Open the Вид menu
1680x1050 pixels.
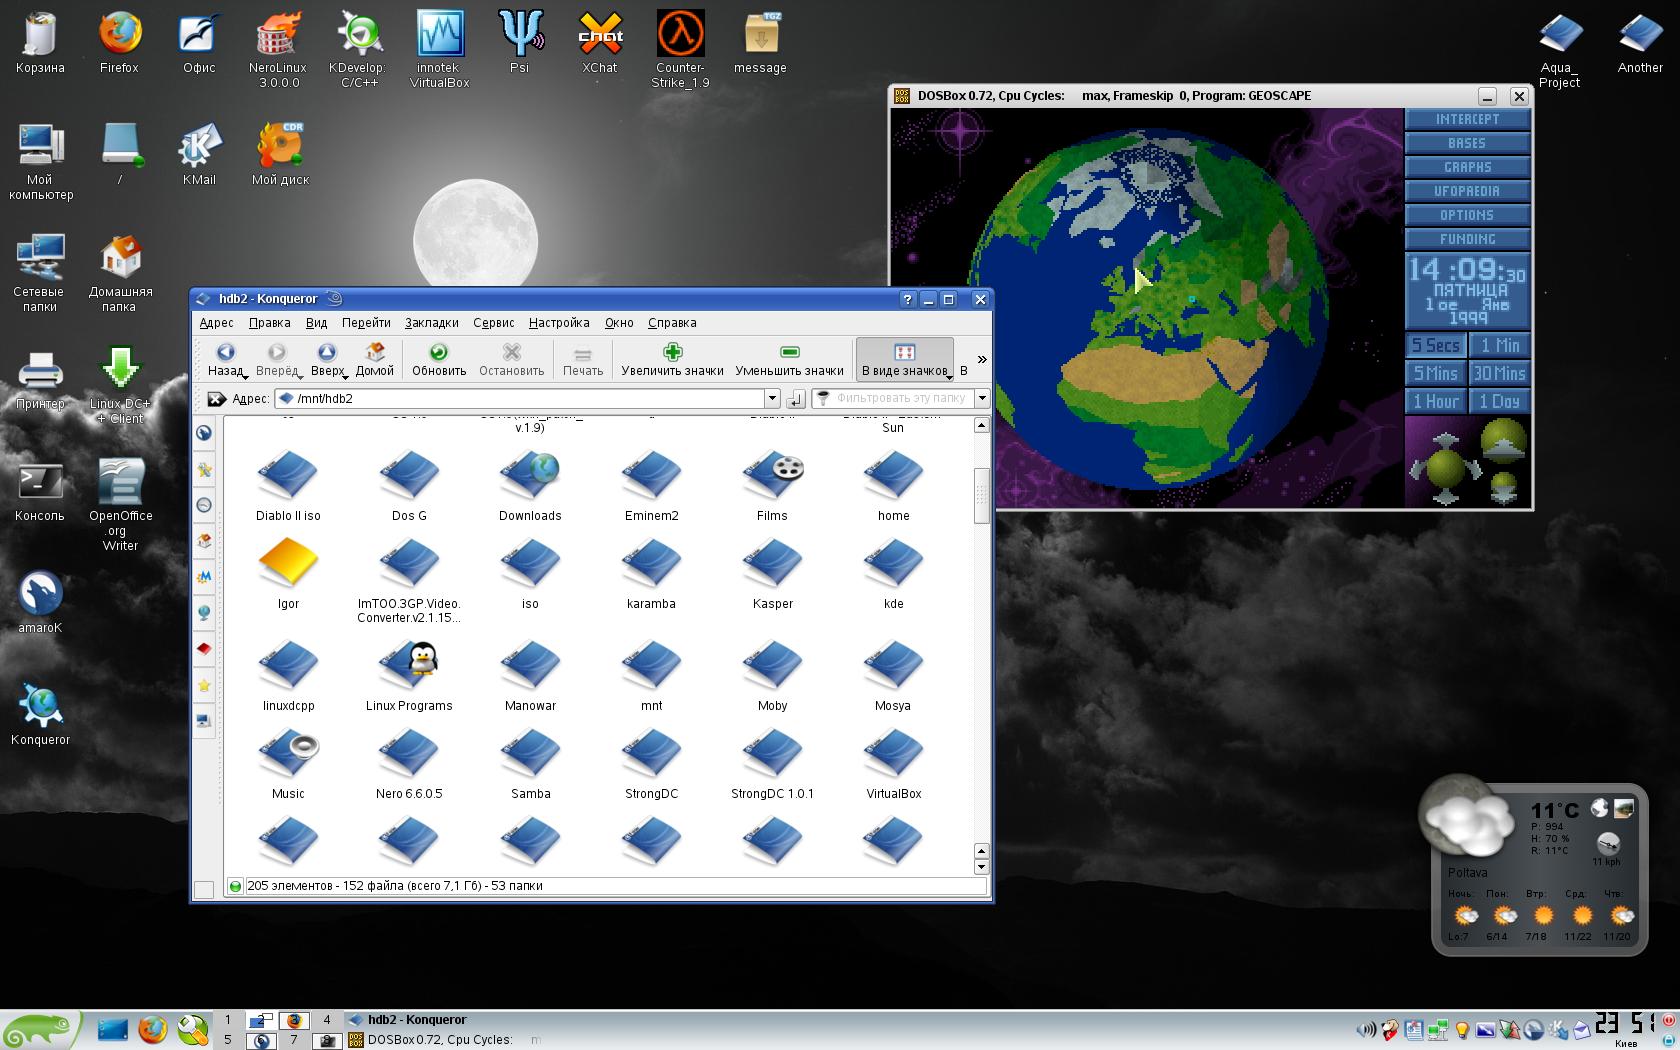point(316,323)
